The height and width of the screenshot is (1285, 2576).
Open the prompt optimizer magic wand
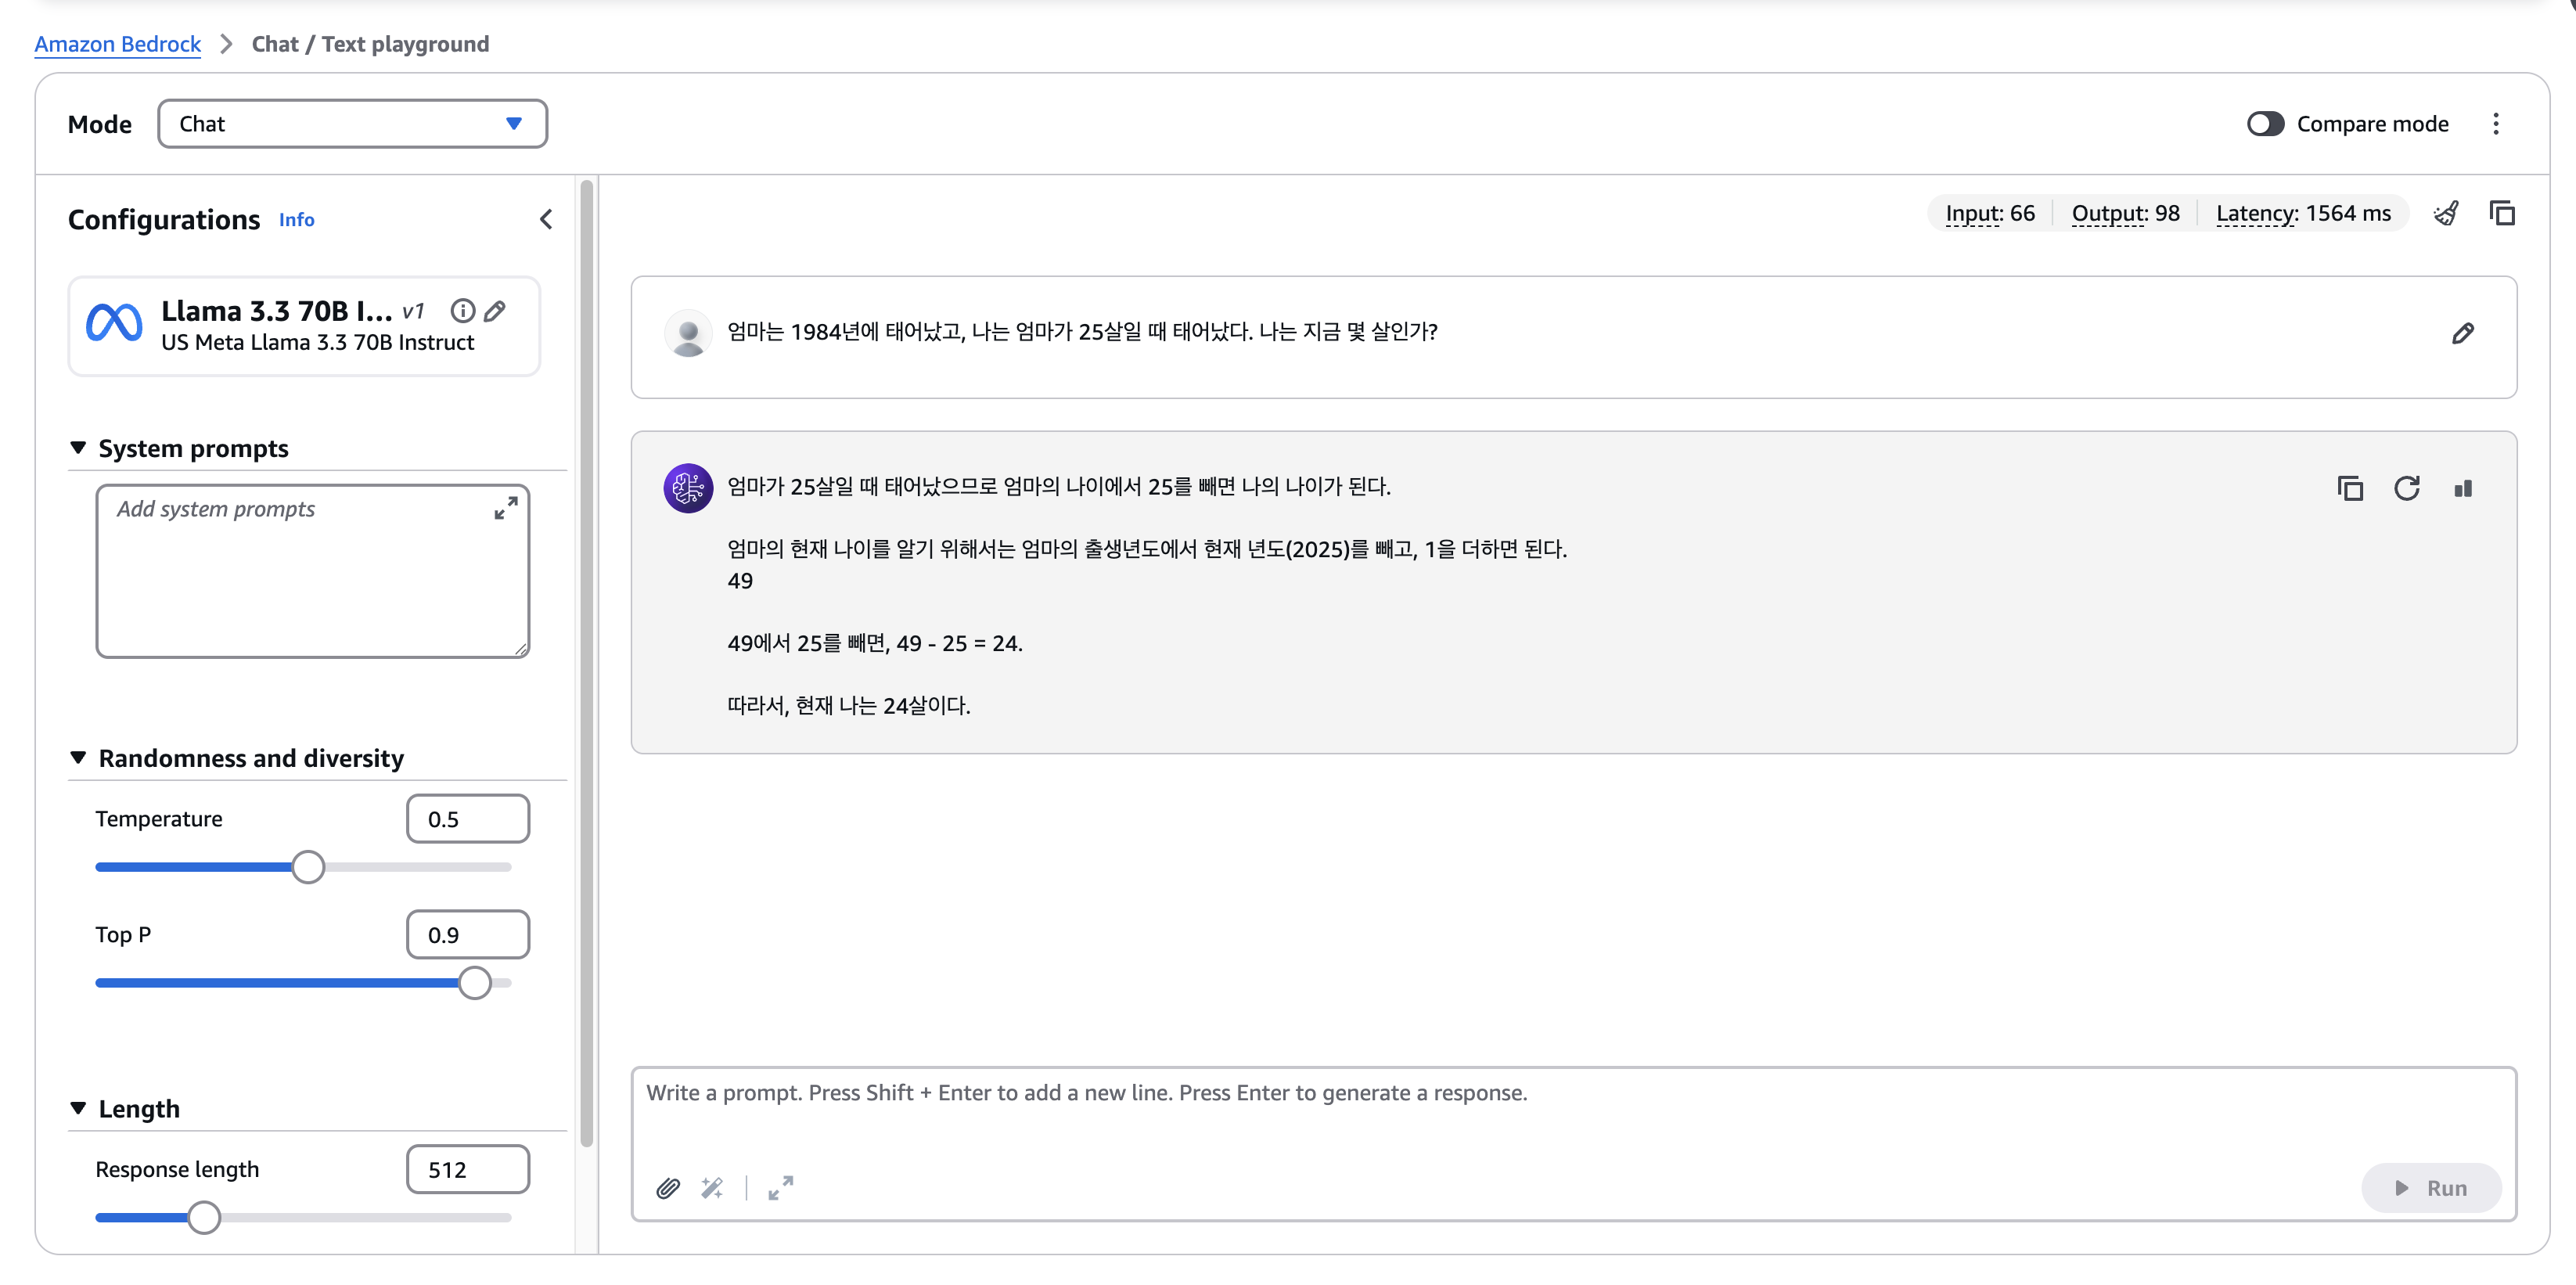(x=712, y=1187)
